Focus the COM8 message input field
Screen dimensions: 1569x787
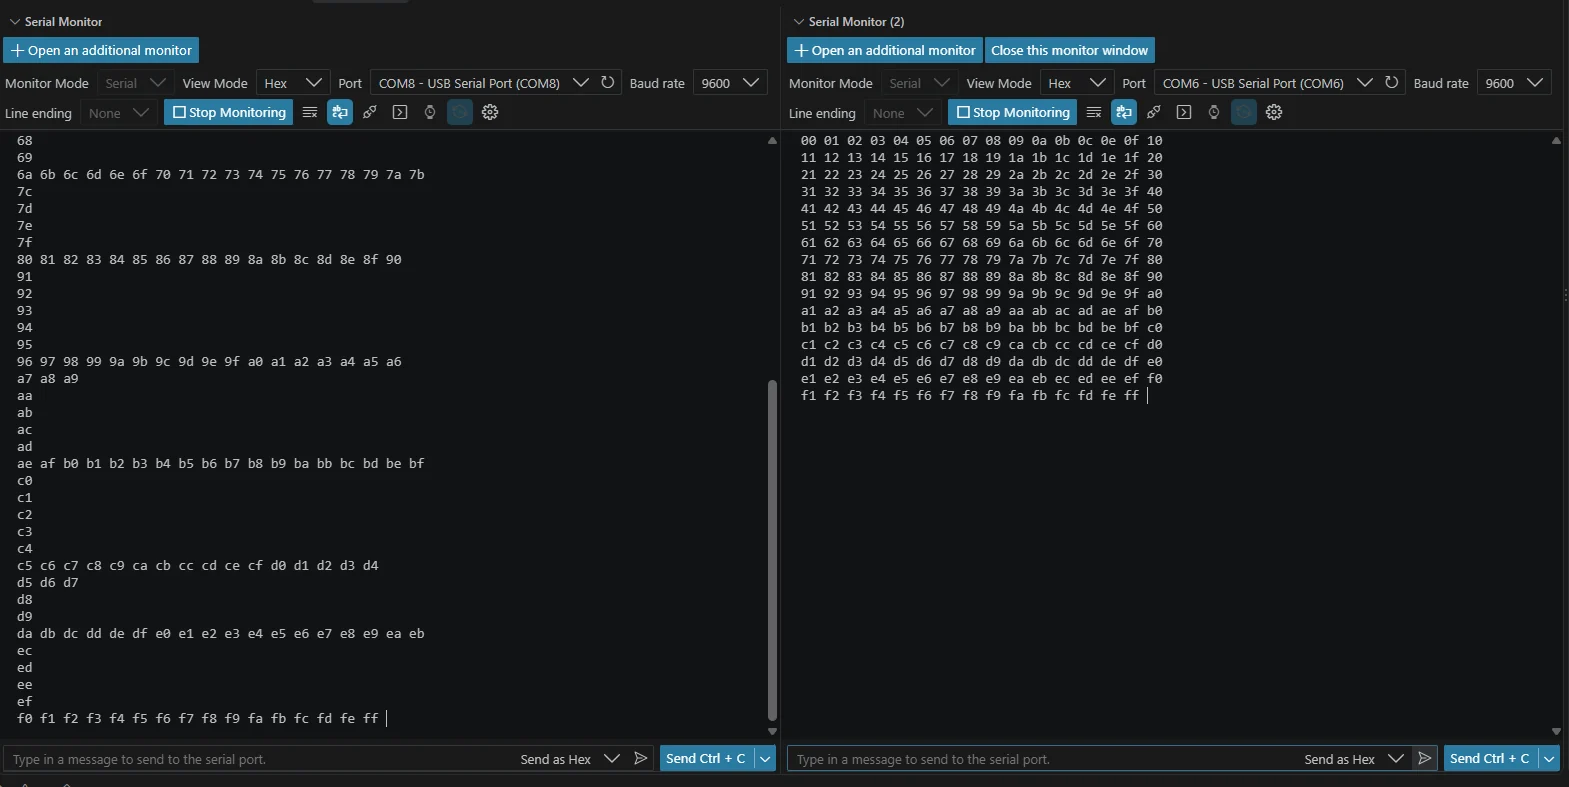[x=260, y=759]
